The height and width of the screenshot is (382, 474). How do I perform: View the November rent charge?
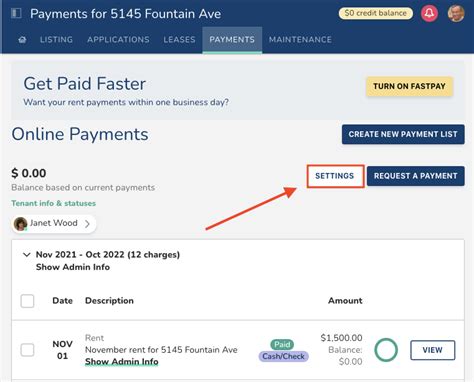(x=433, y=350)
